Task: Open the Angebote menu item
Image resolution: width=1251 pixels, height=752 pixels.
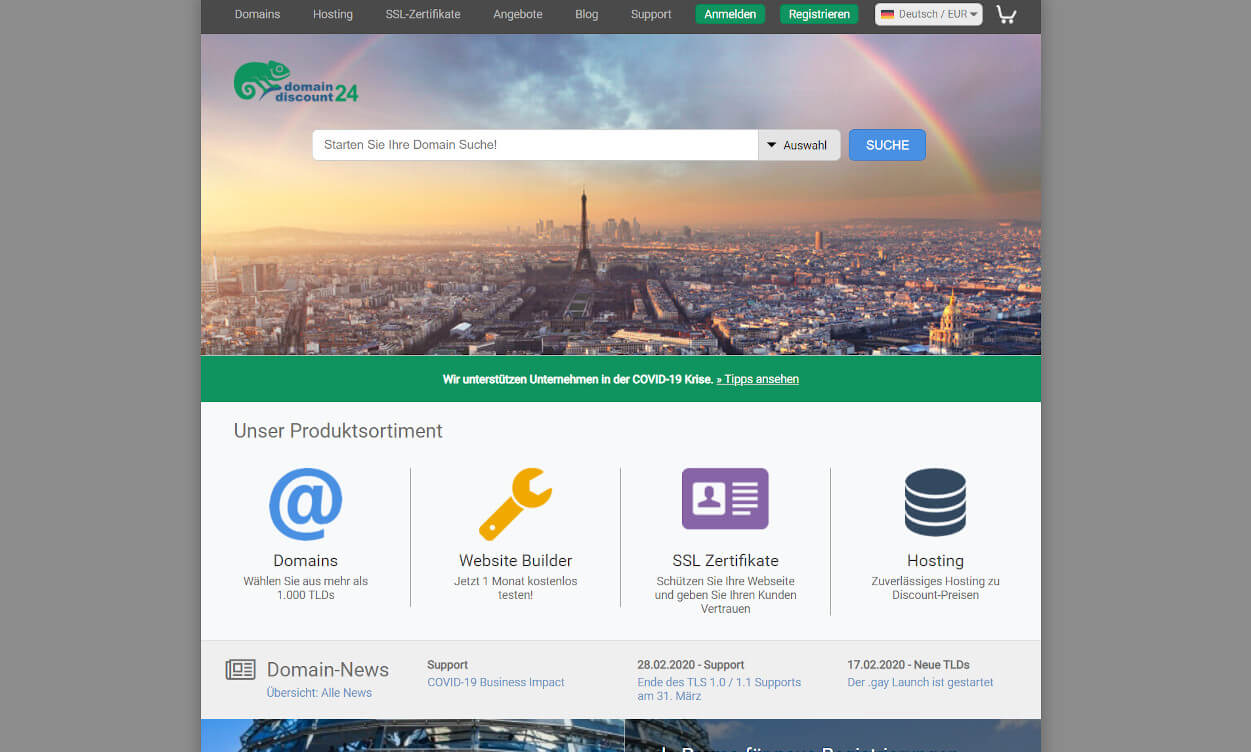Action: click(518, 14)
